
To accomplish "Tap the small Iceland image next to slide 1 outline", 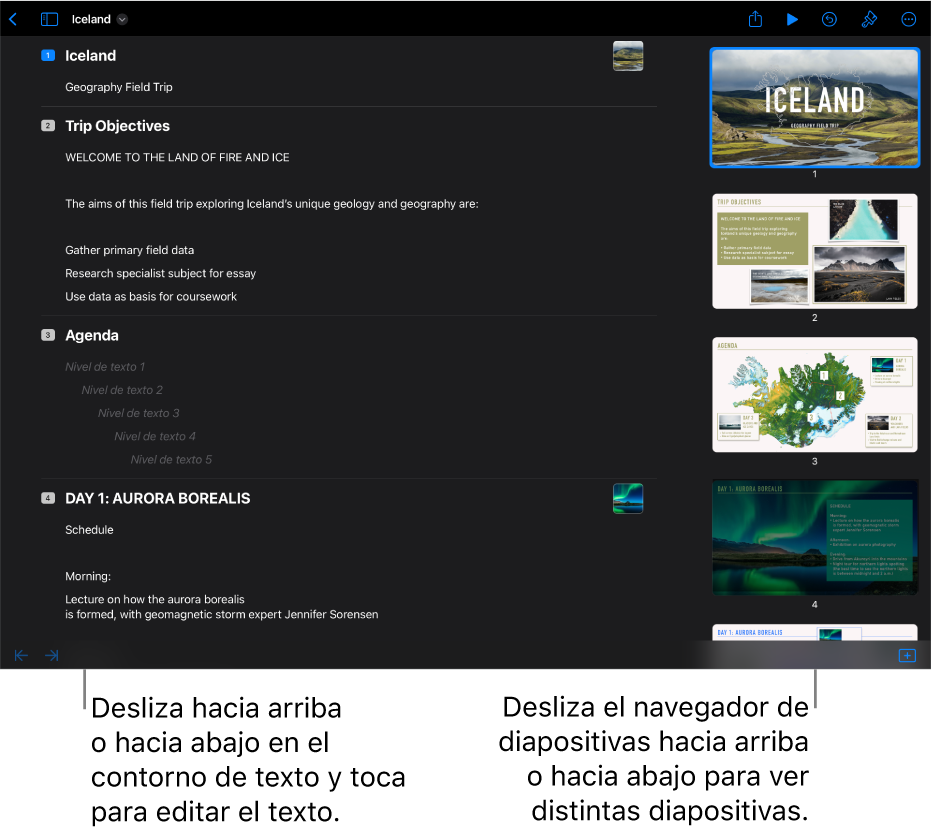I will (628, 56).
